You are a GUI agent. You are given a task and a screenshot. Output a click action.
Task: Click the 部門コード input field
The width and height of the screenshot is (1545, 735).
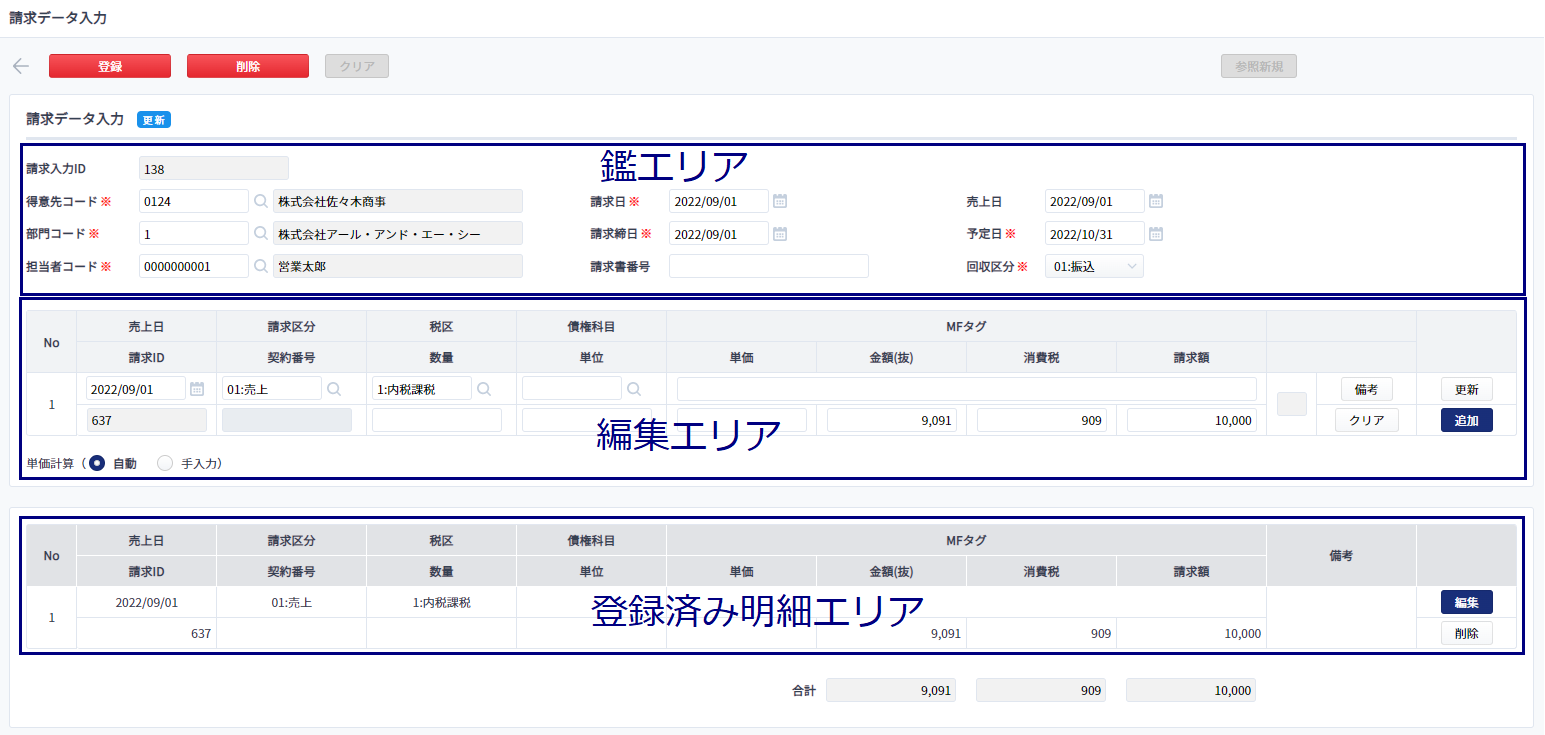[x=194, y=234]
